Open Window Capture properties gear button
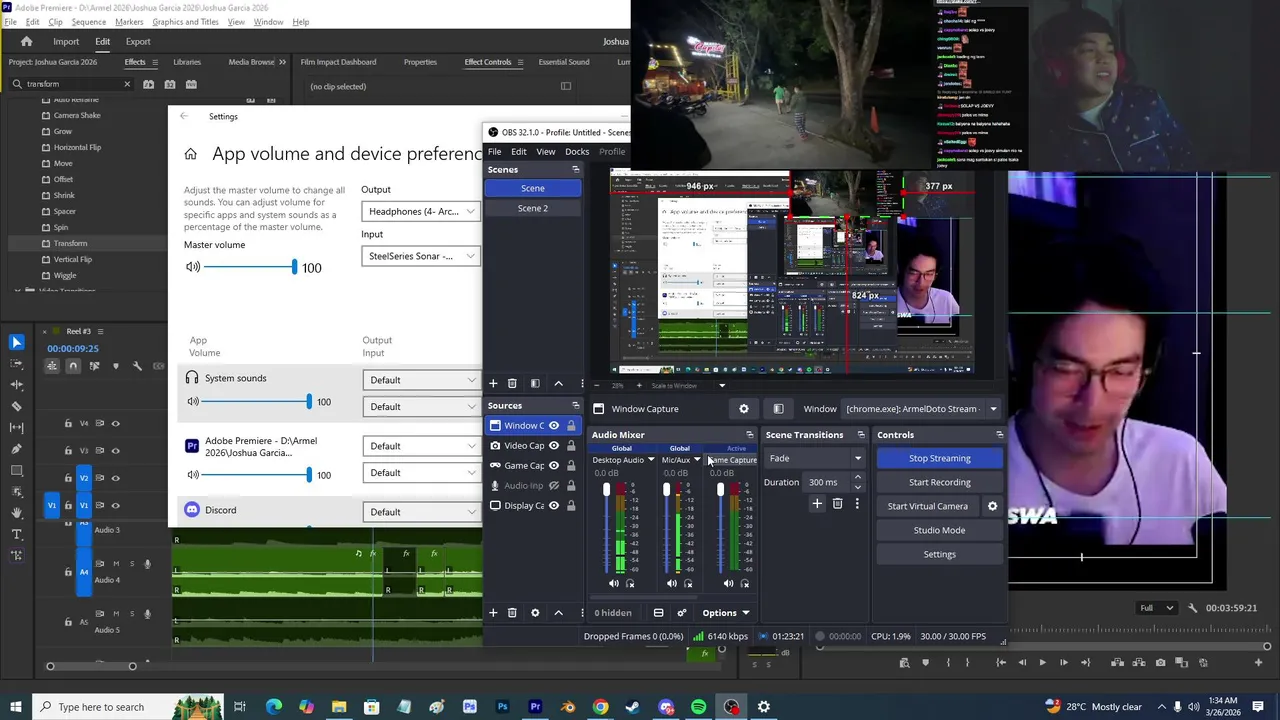Viewport: 1280px width, 720px height. tap(743, 408)
